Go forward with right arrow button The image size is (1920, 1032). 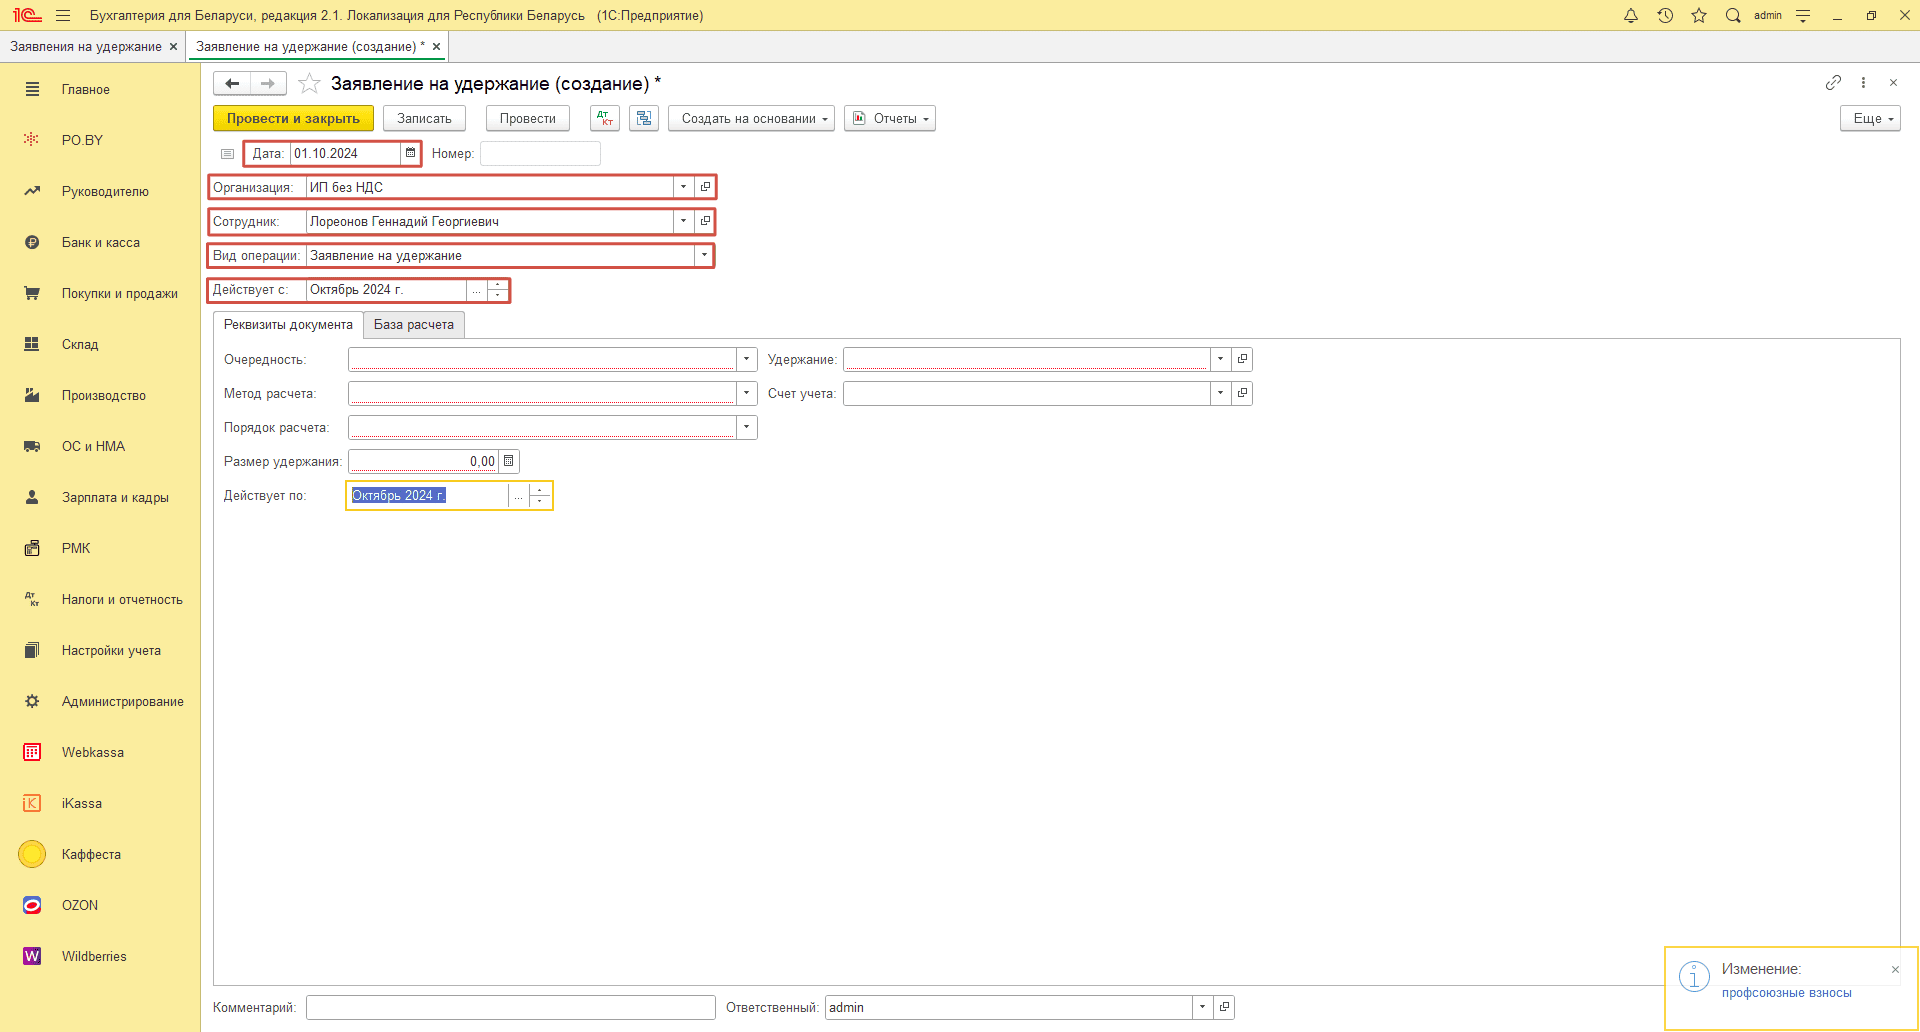click(x=268, y=83)
